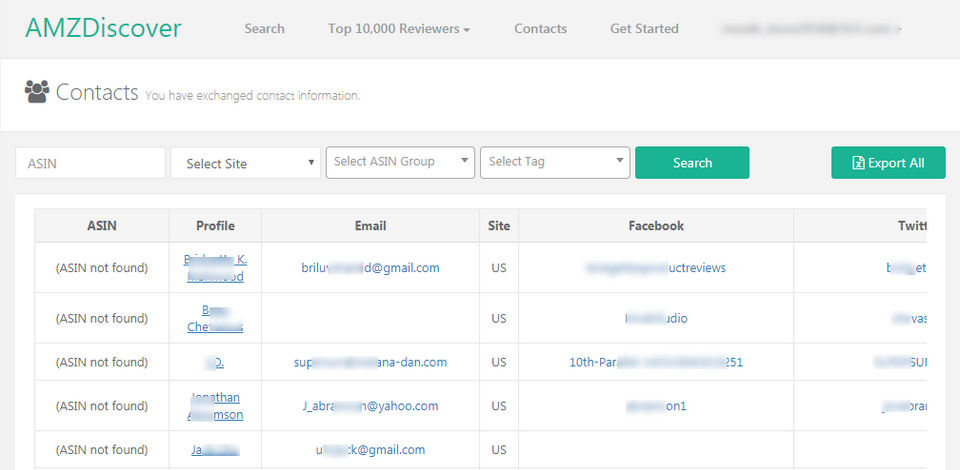The image size is (960, 470).
Task: Open the gmail.com email starting with brilu
Action: coord(370,268)
